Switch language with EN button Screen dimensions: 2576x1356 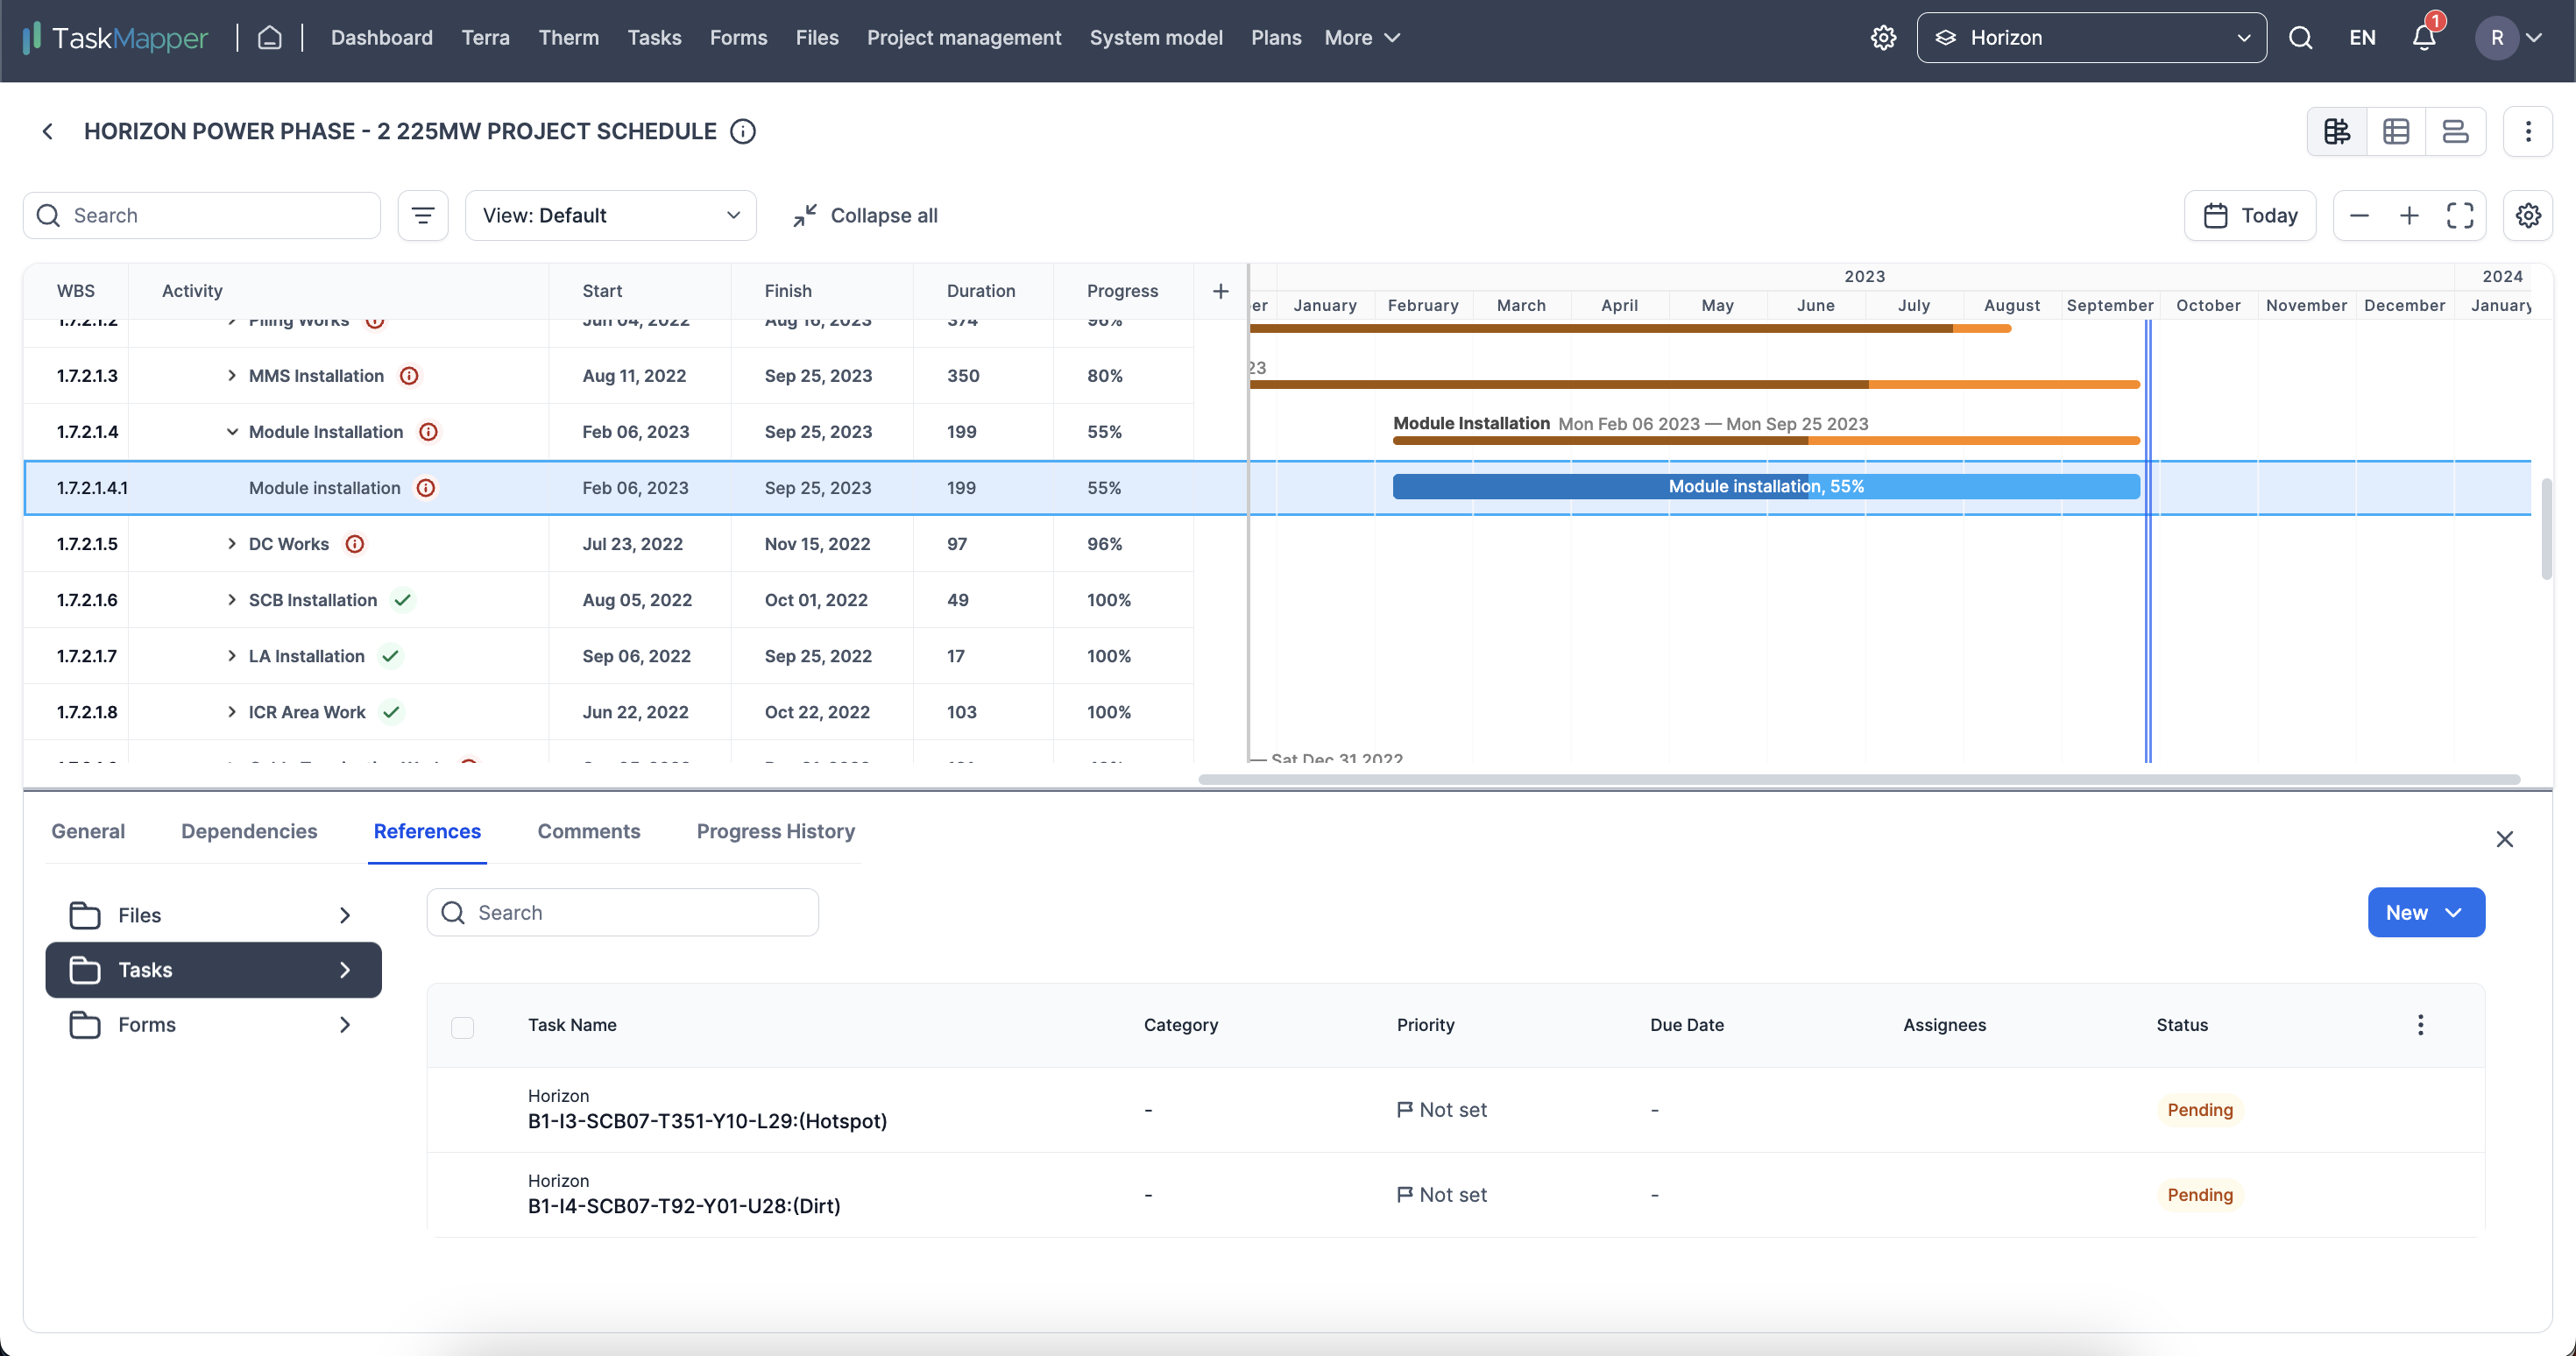[x=2362, y=38]
